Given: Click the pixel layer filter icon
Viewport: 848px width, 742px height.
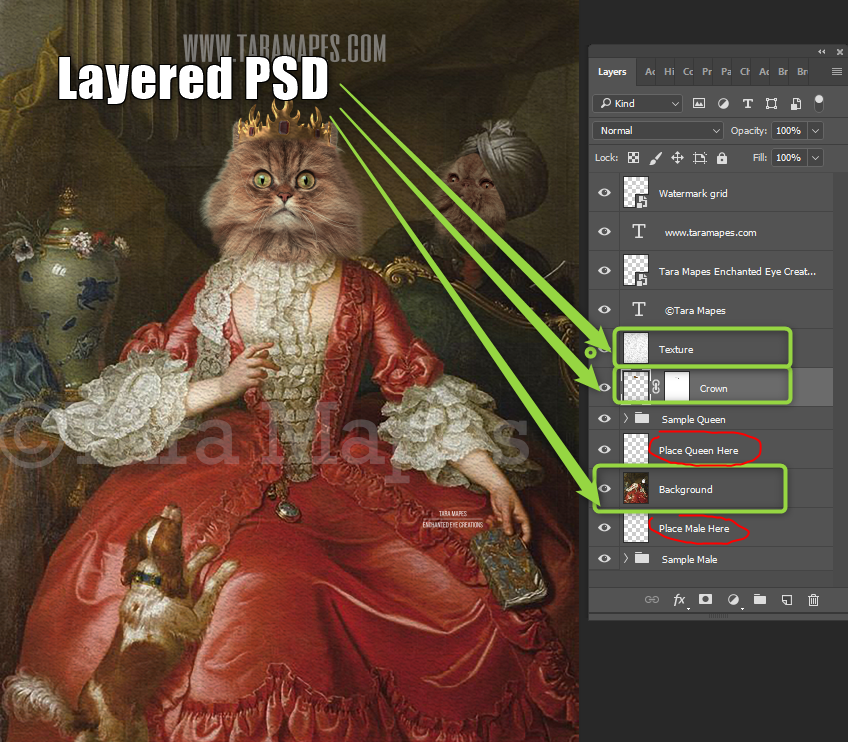Looking at the screenshot, I should coord(699,103).
